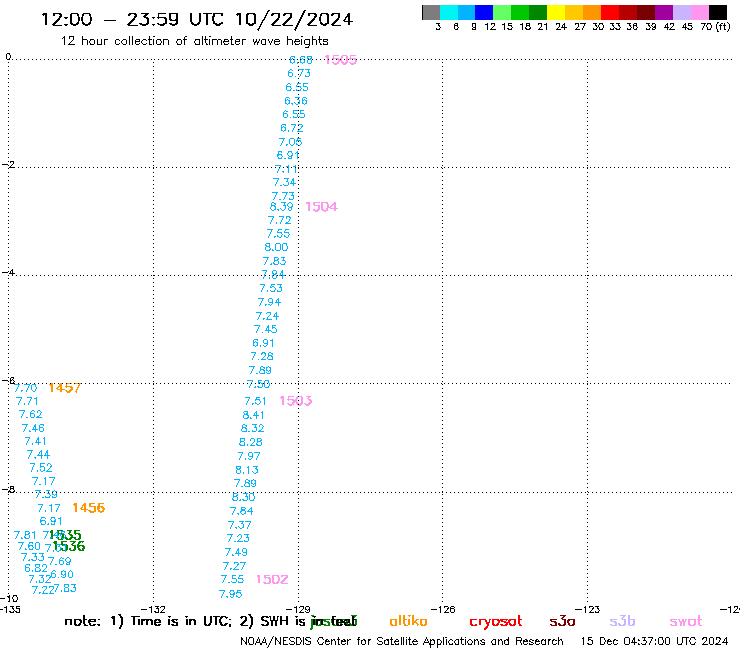Pick the yellow swatch in the color scale
This screenshot has width=740, height=650.
coord(556,12)
